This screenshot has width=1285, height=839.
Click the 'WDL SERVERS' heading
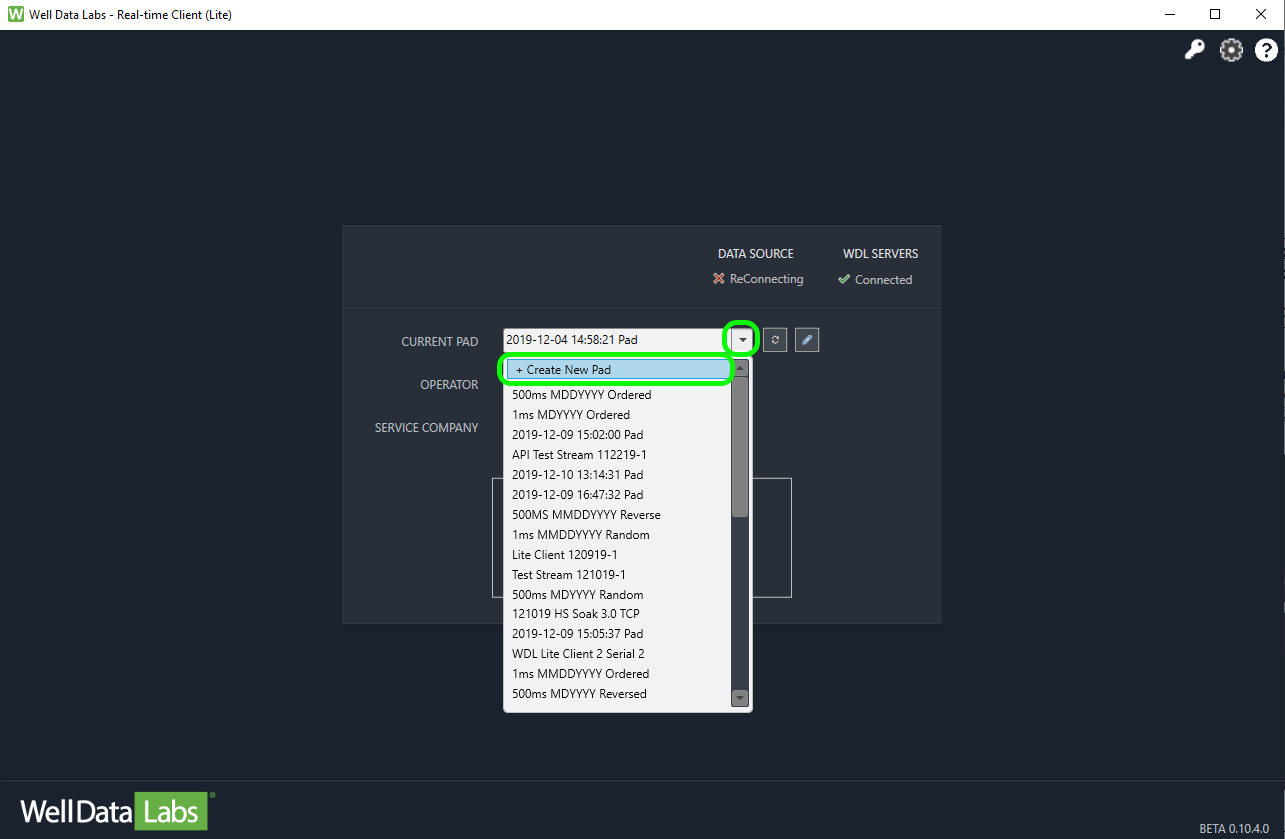coord(881,254)
